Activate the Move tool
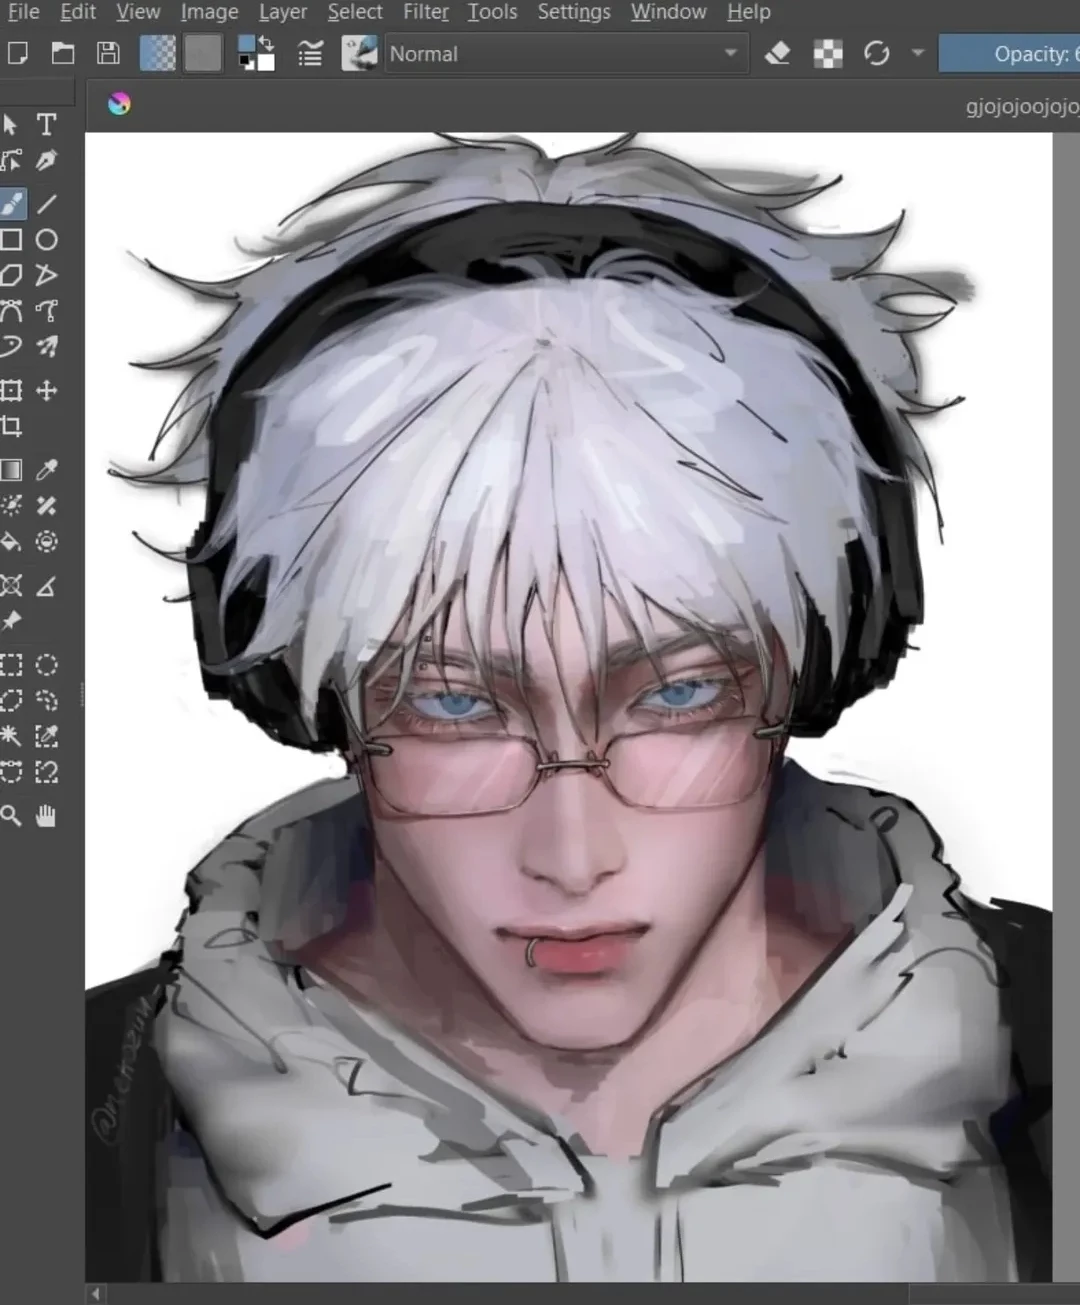 coord(46,391)
